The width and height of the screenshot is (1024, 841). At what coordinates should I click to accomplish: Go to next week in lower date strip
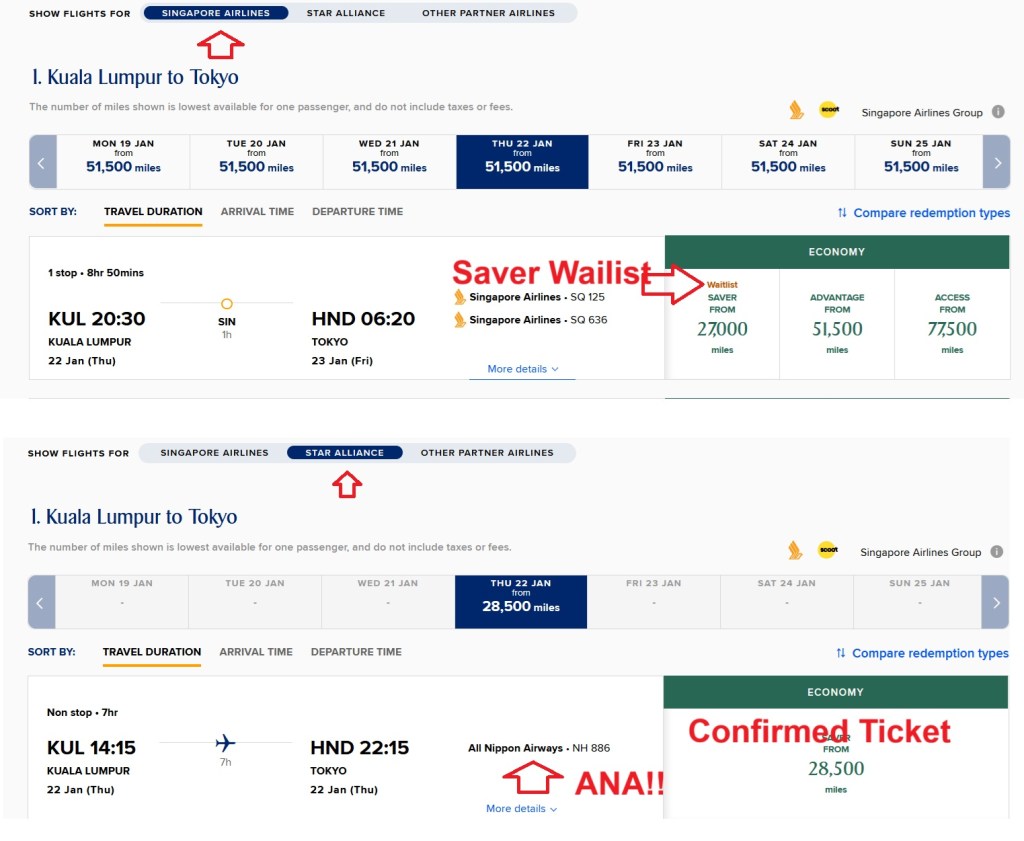click(996, 602)
